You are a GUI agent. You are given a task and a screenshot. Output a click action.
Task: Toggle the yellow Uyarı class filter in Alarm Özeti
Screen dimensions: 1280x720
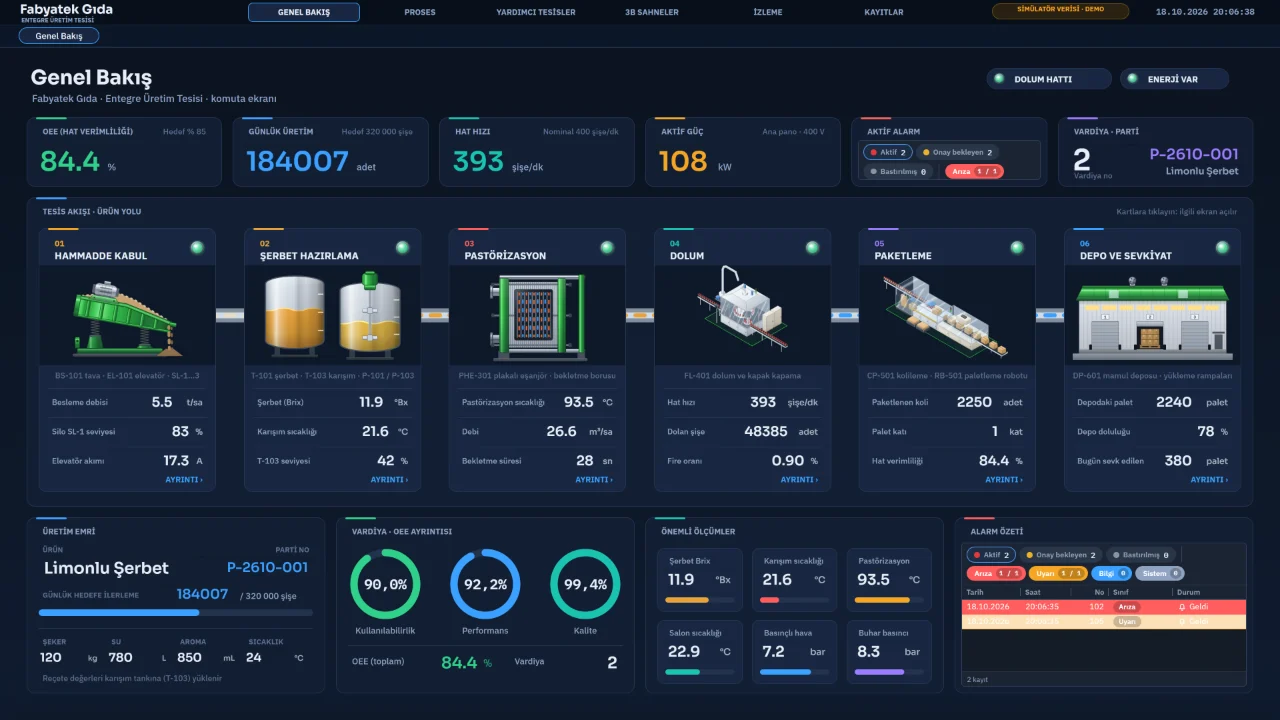pos(1058,573)
